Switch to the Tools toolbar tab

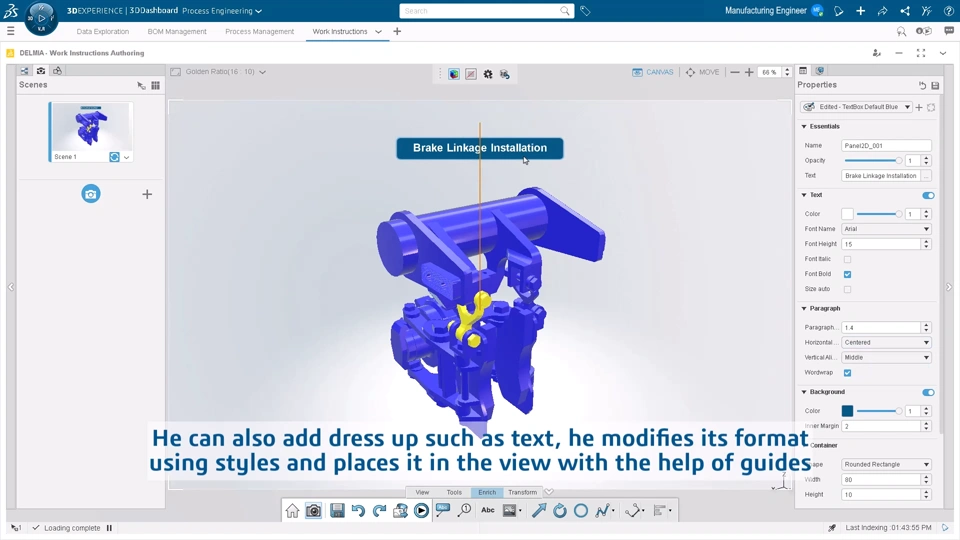click(454, 492)
